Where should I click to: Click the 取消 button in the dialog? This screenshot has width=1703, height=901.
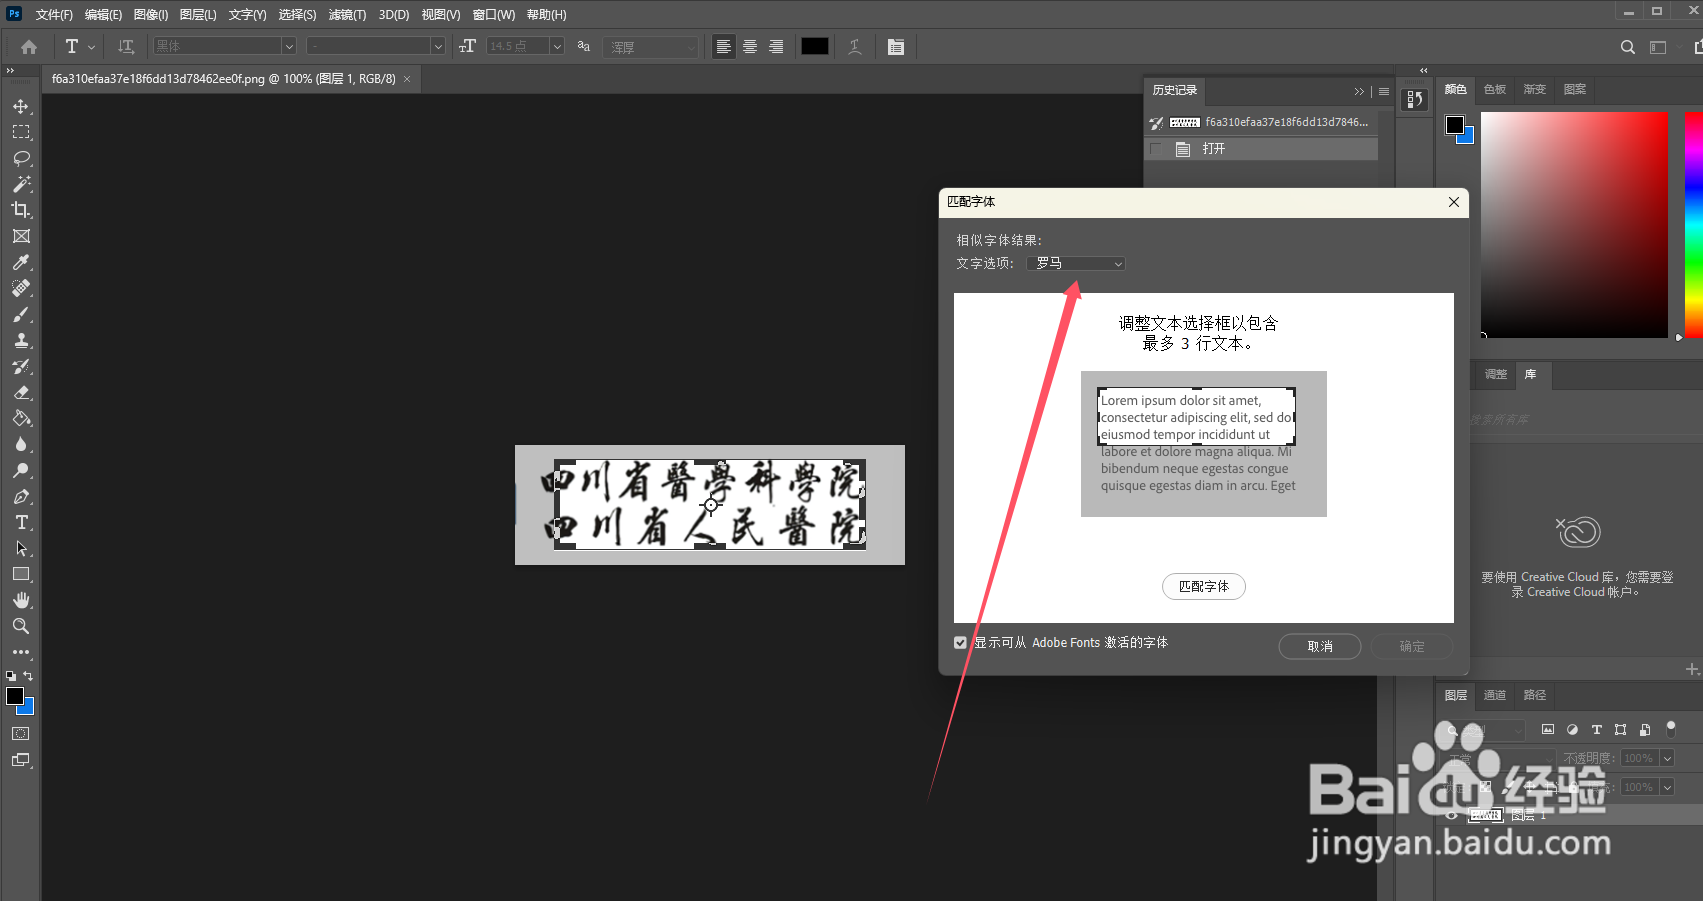coord(1319,646)
